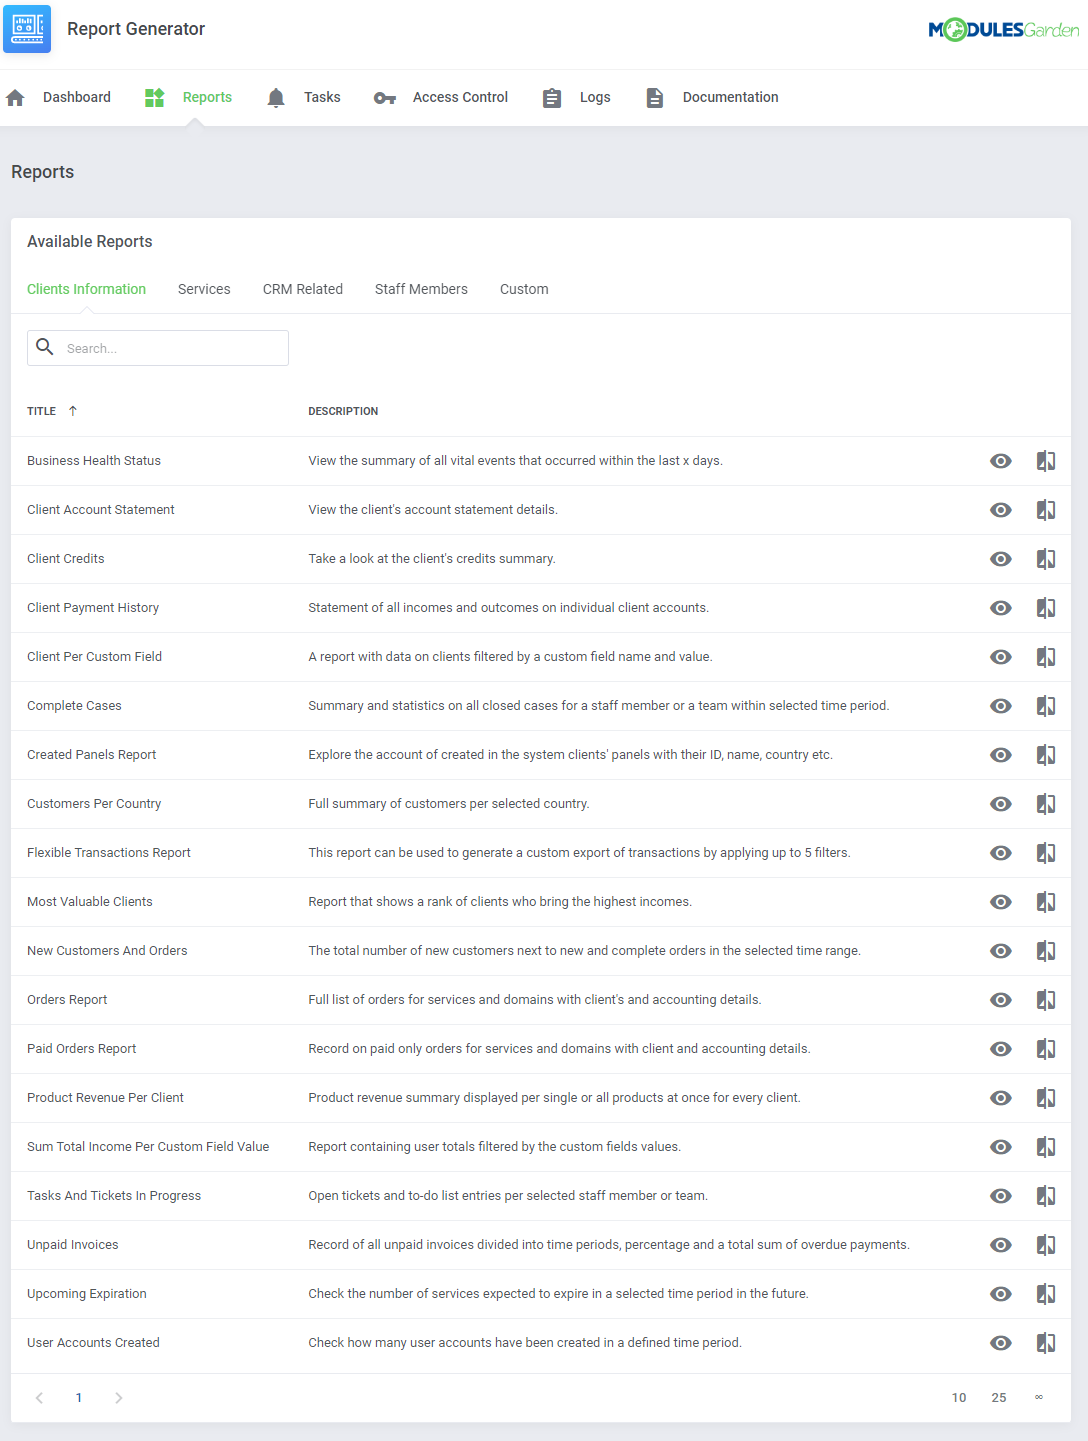Open Dashboard menu item
This screenshot has height=1441, width=1088.
[77, 97]
